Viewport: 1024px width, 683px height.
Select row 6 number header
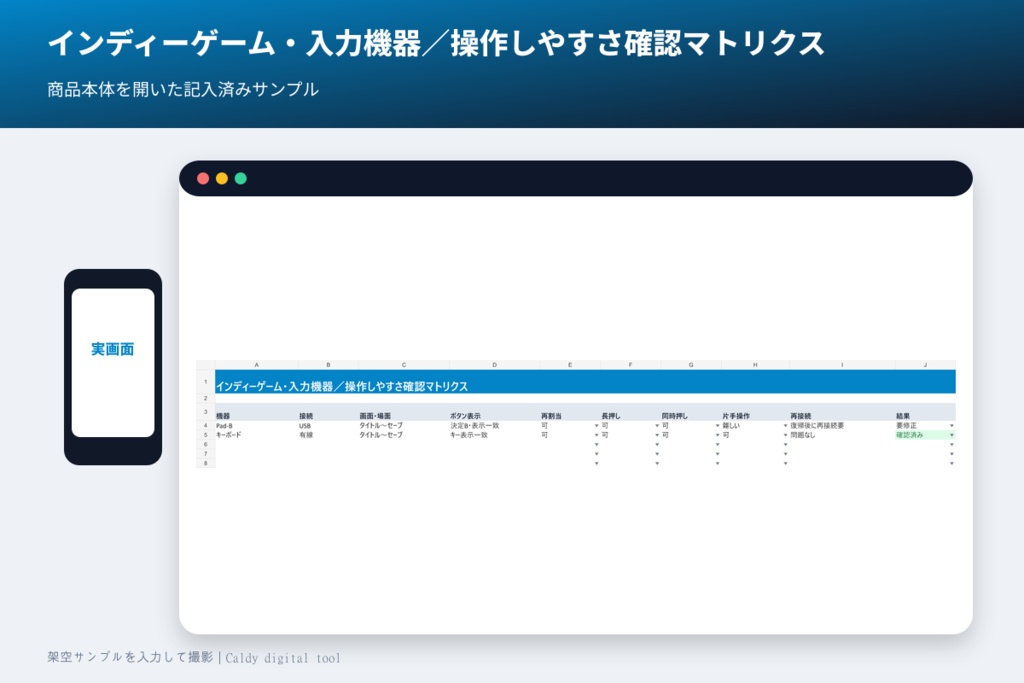(x=206, y=445)
